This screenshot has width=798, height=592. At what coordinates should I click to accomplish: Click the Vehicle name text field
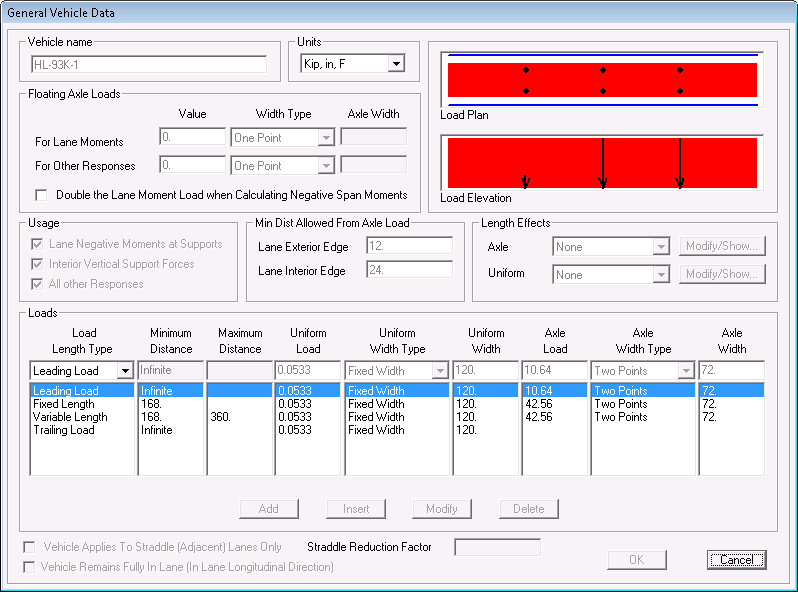(148, 65)
